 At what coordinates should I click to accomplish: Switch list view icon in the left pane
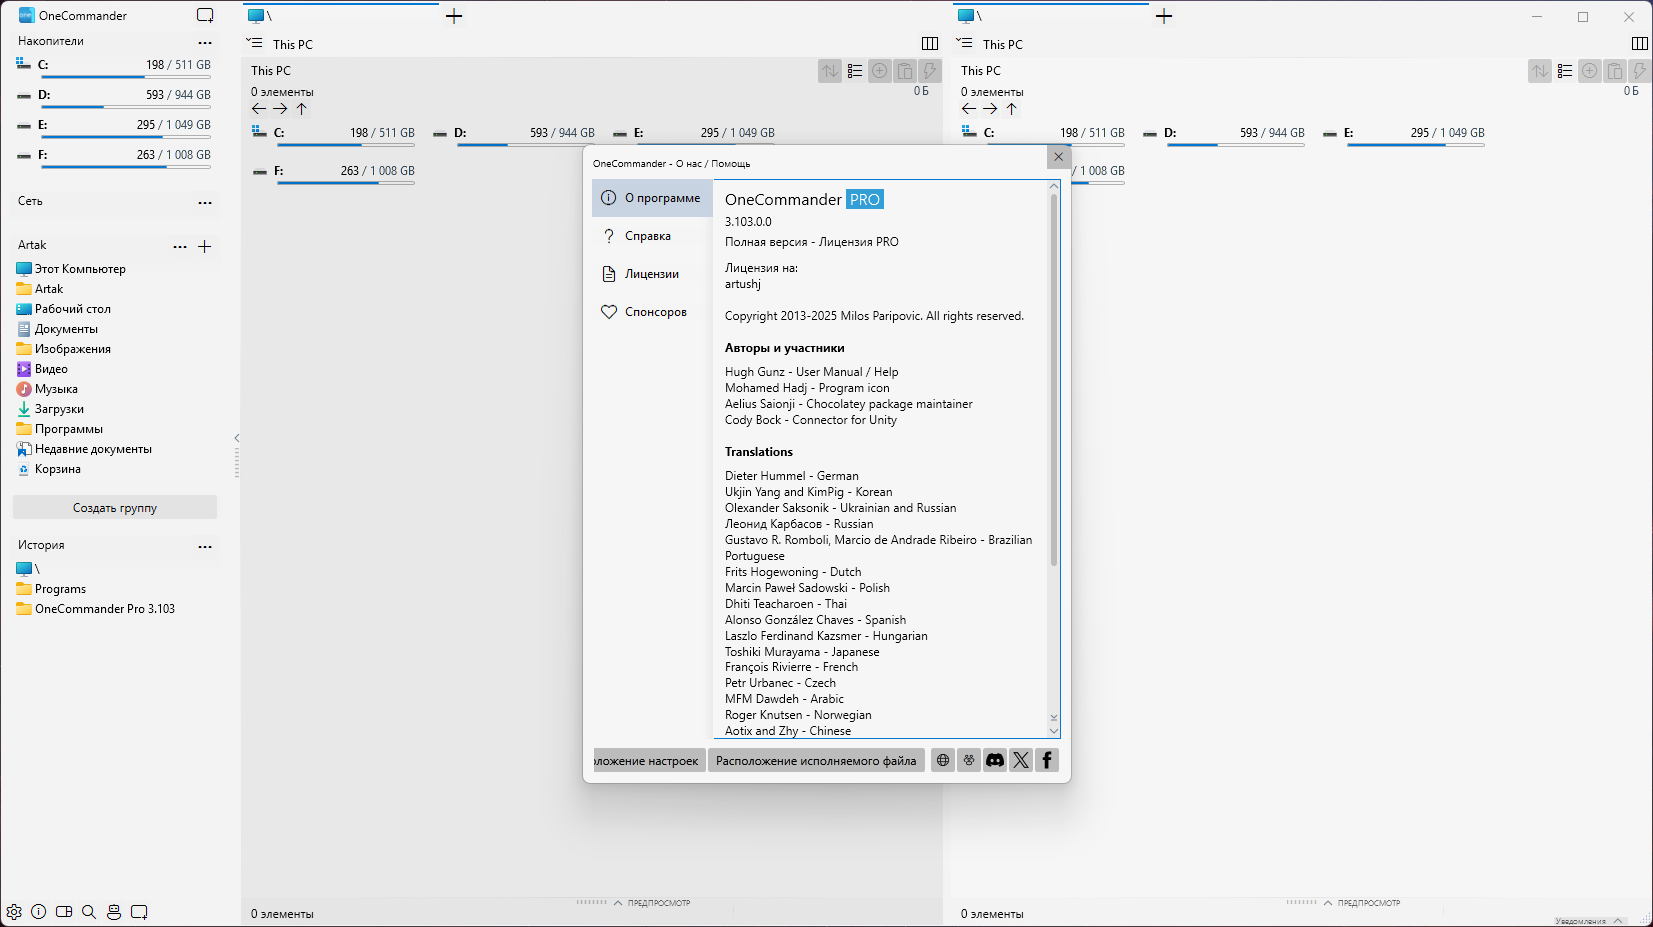point(855,71)
